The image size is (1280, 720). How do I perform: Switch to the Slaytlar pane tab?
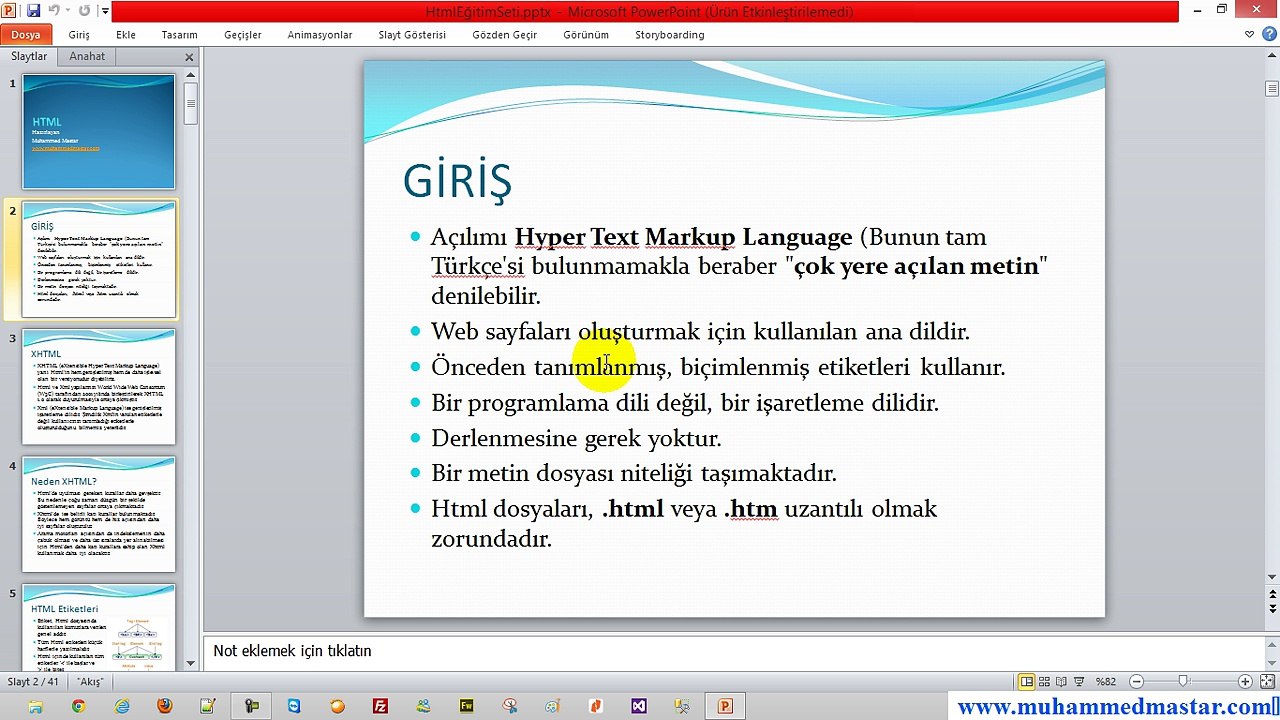click(29, 57)
